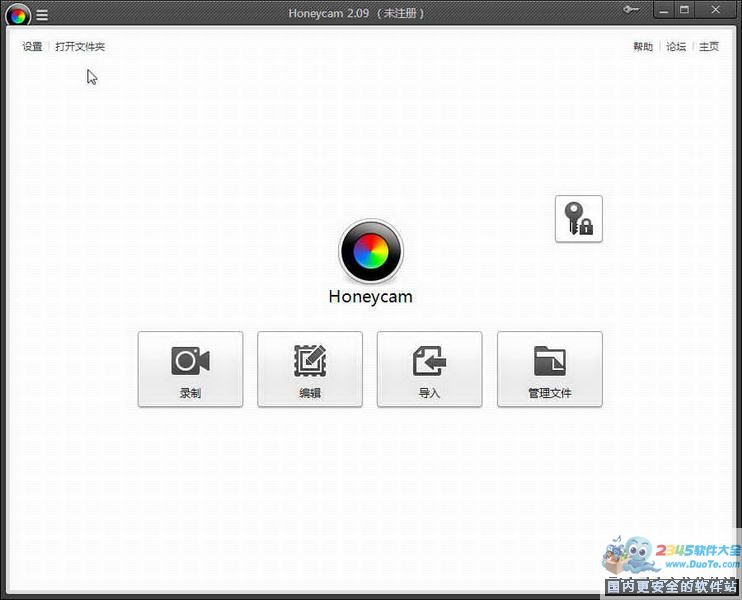Click the Honeycam logo in title bar
Image resolution: width=742 pixels, height=600 pixels.
[x=18, y=15]
